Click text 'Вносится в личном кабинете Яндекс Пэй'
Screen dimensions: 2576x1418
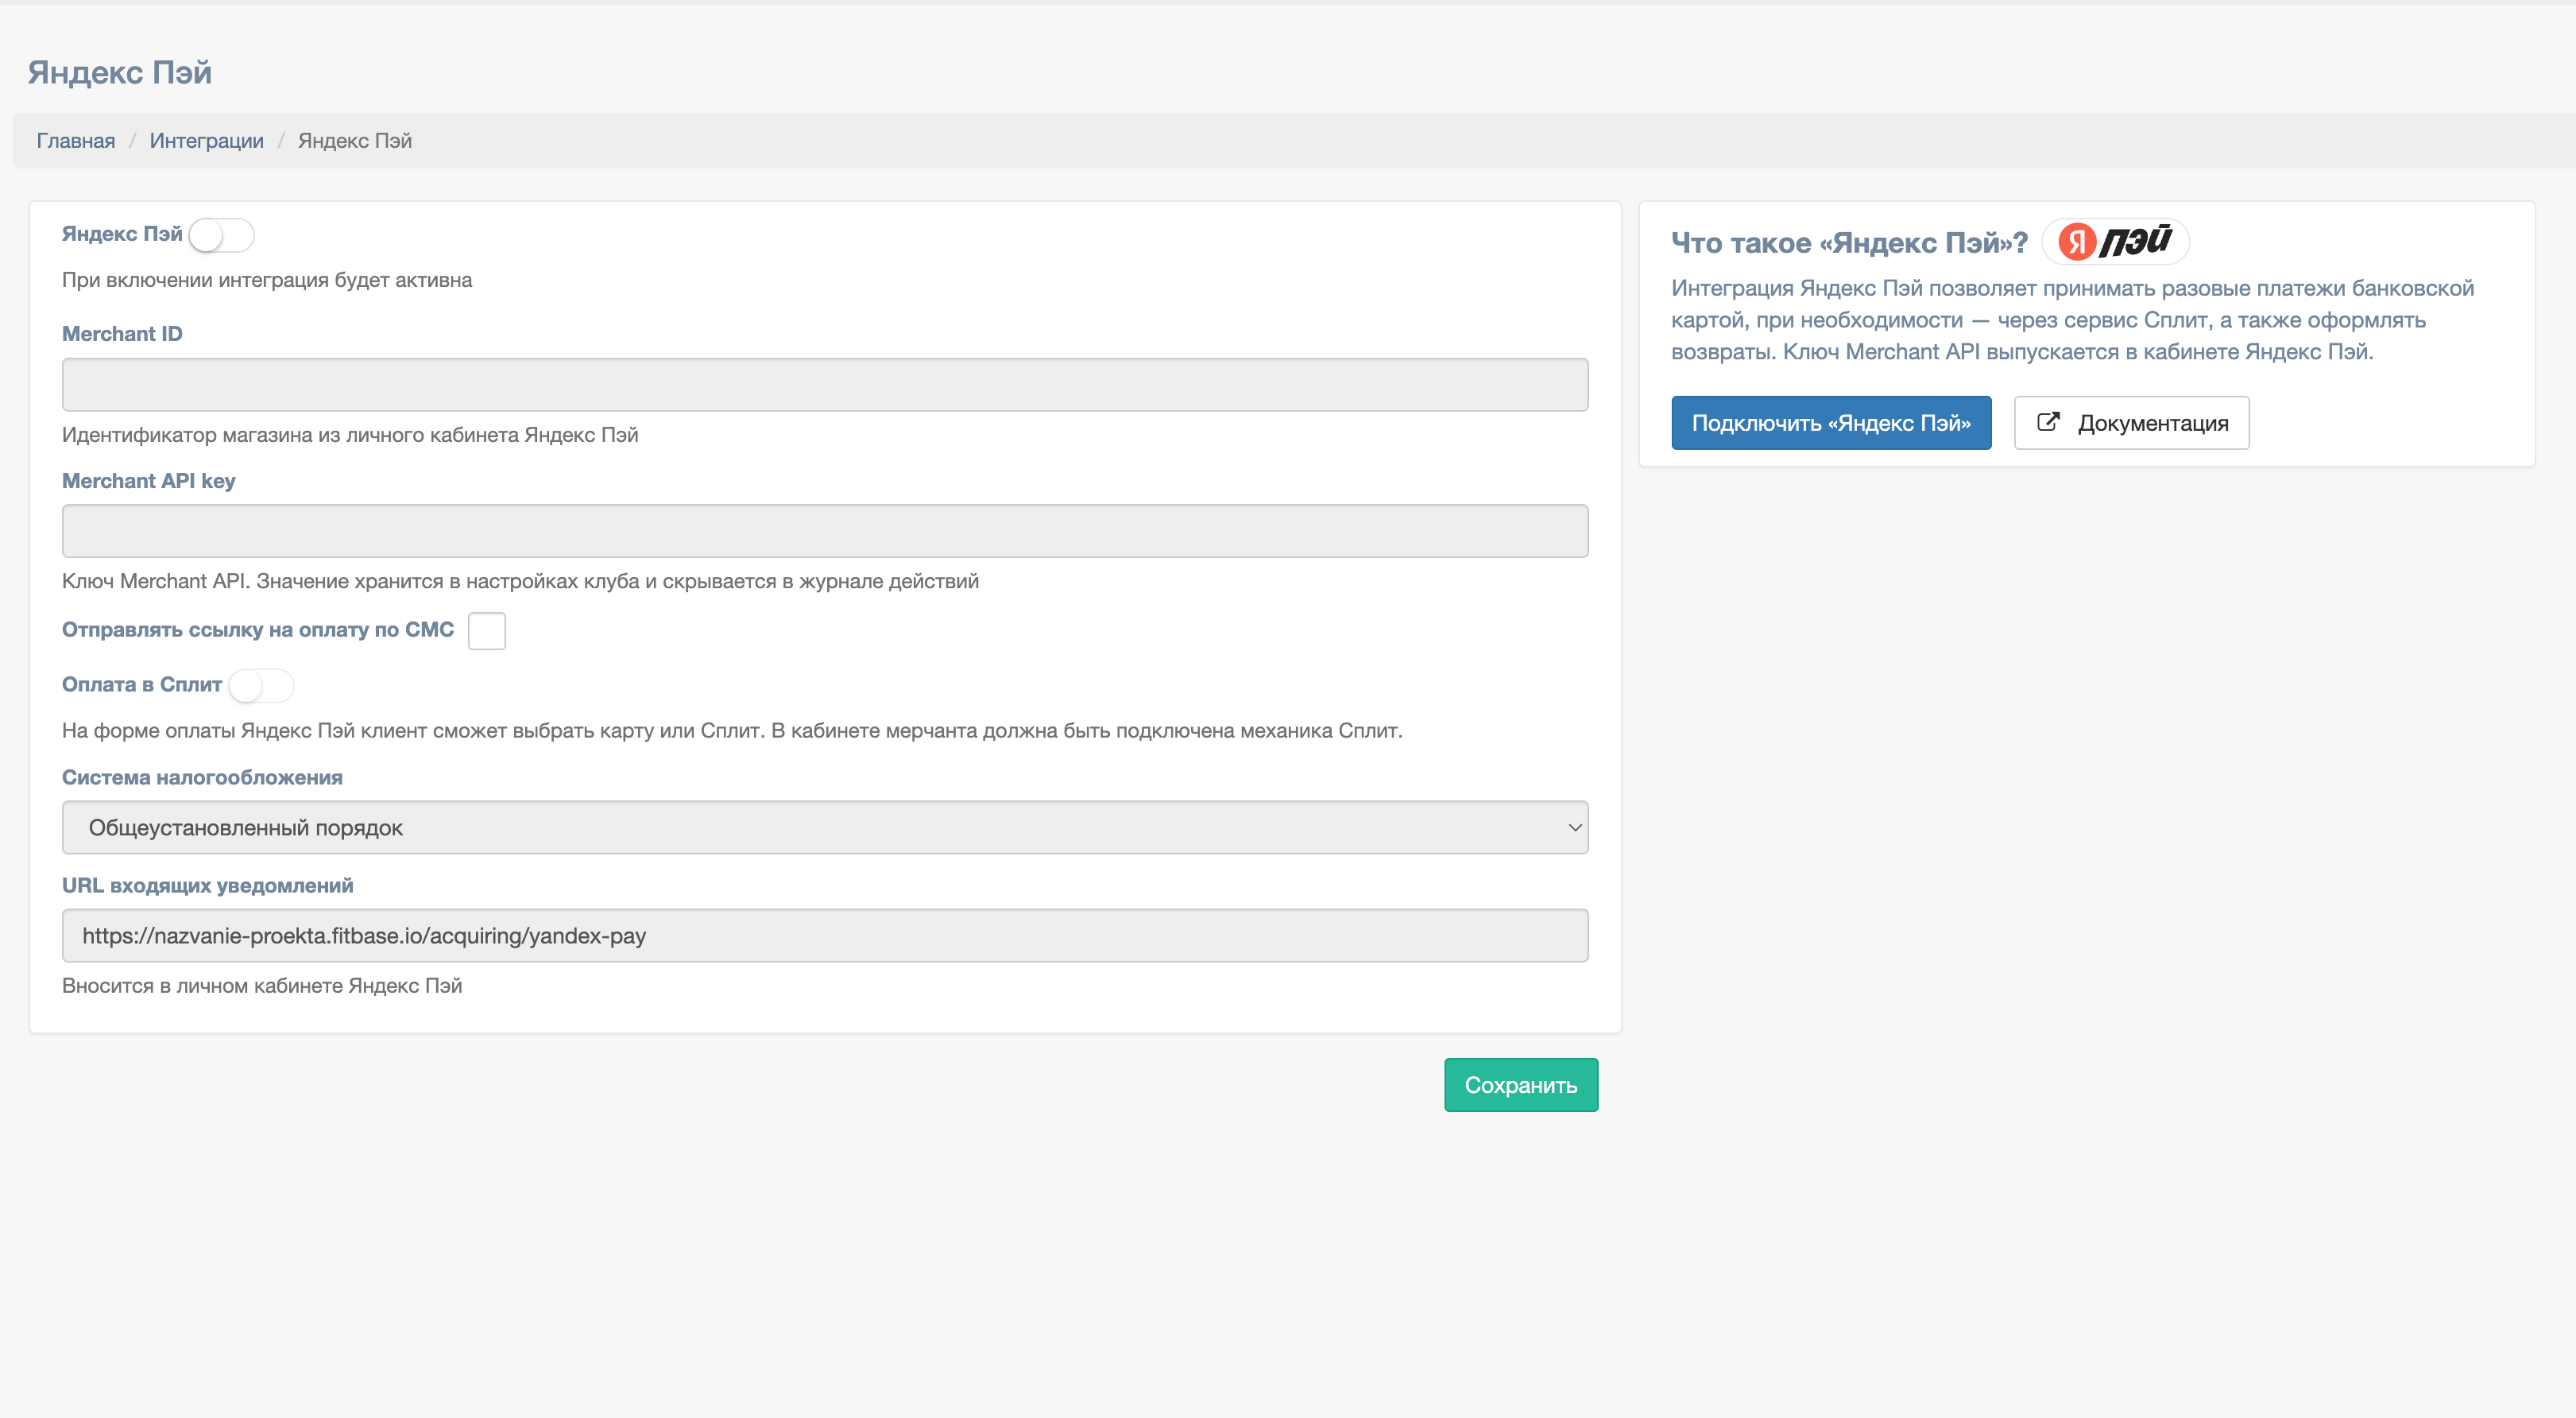point(262,986)
